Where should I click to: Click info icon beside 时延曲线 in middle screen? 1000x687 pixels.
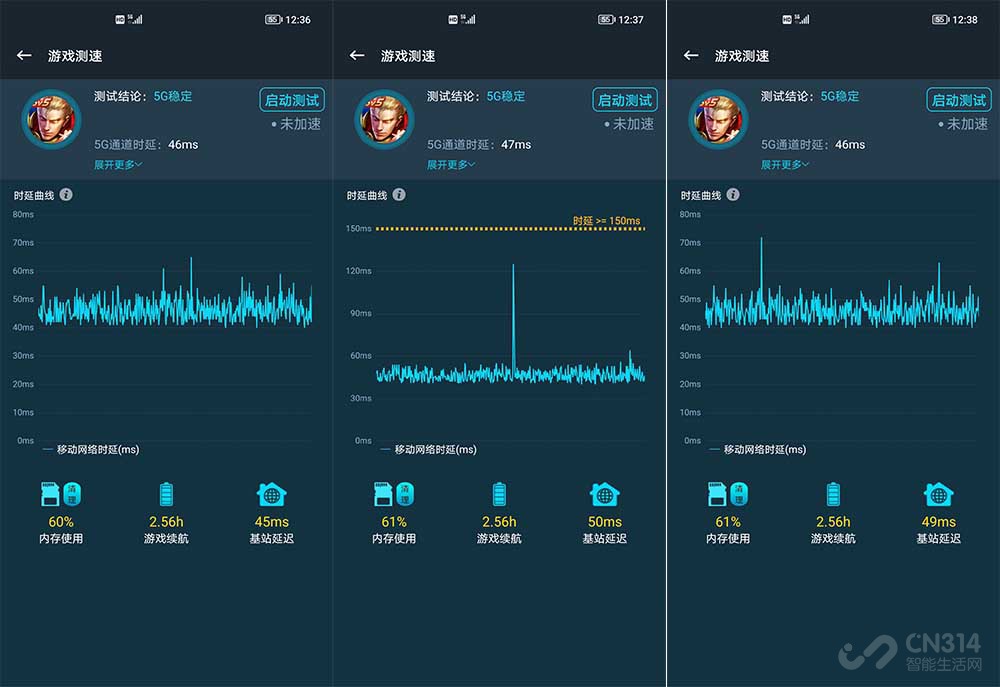pos(399,195)
